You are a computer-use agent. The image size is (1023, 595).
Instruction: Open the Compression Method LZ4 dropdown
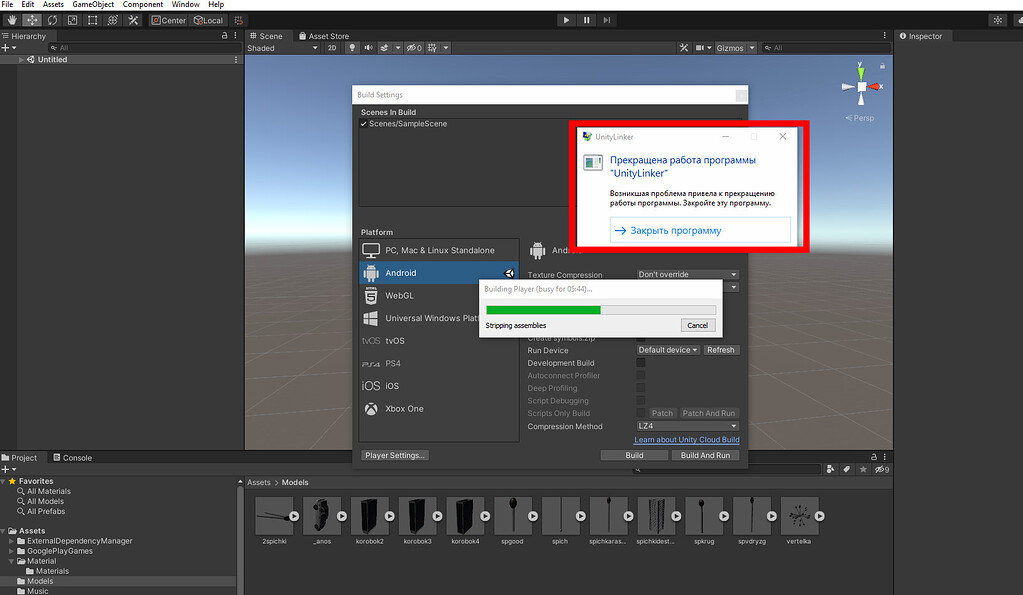point(686,426)
